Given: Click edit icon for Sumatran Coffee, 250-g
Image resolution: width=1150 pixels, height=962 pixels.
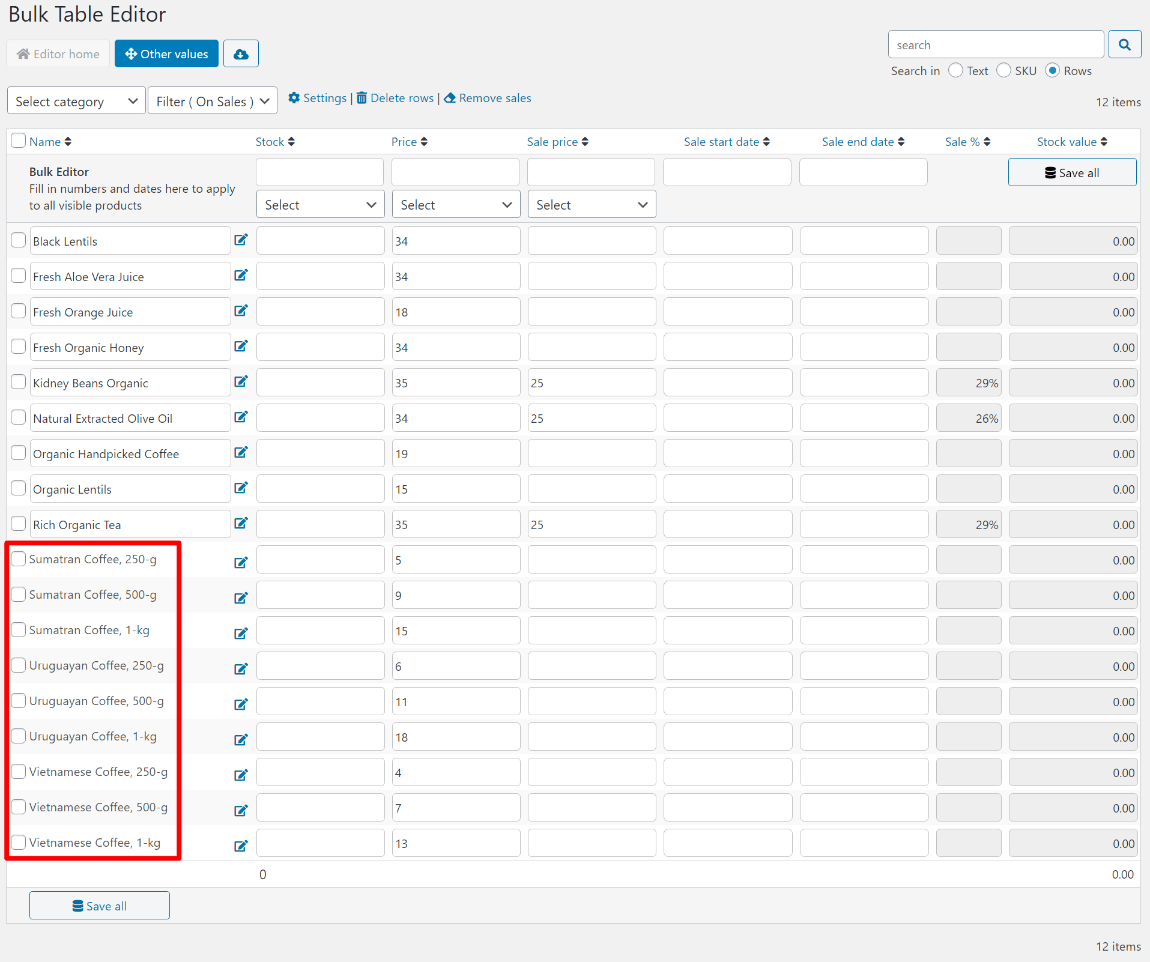Looking at the screenshot, I should coord(241,563).
